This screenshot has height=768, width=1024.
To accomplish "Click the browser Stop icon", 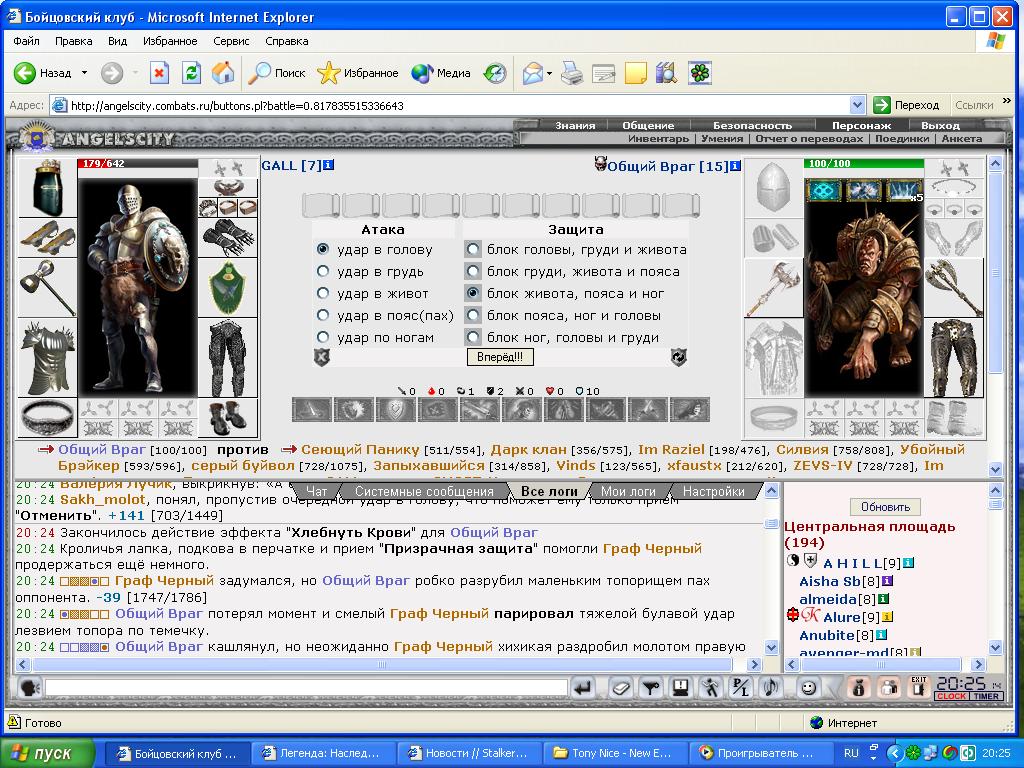I will (x=159, y=72).
